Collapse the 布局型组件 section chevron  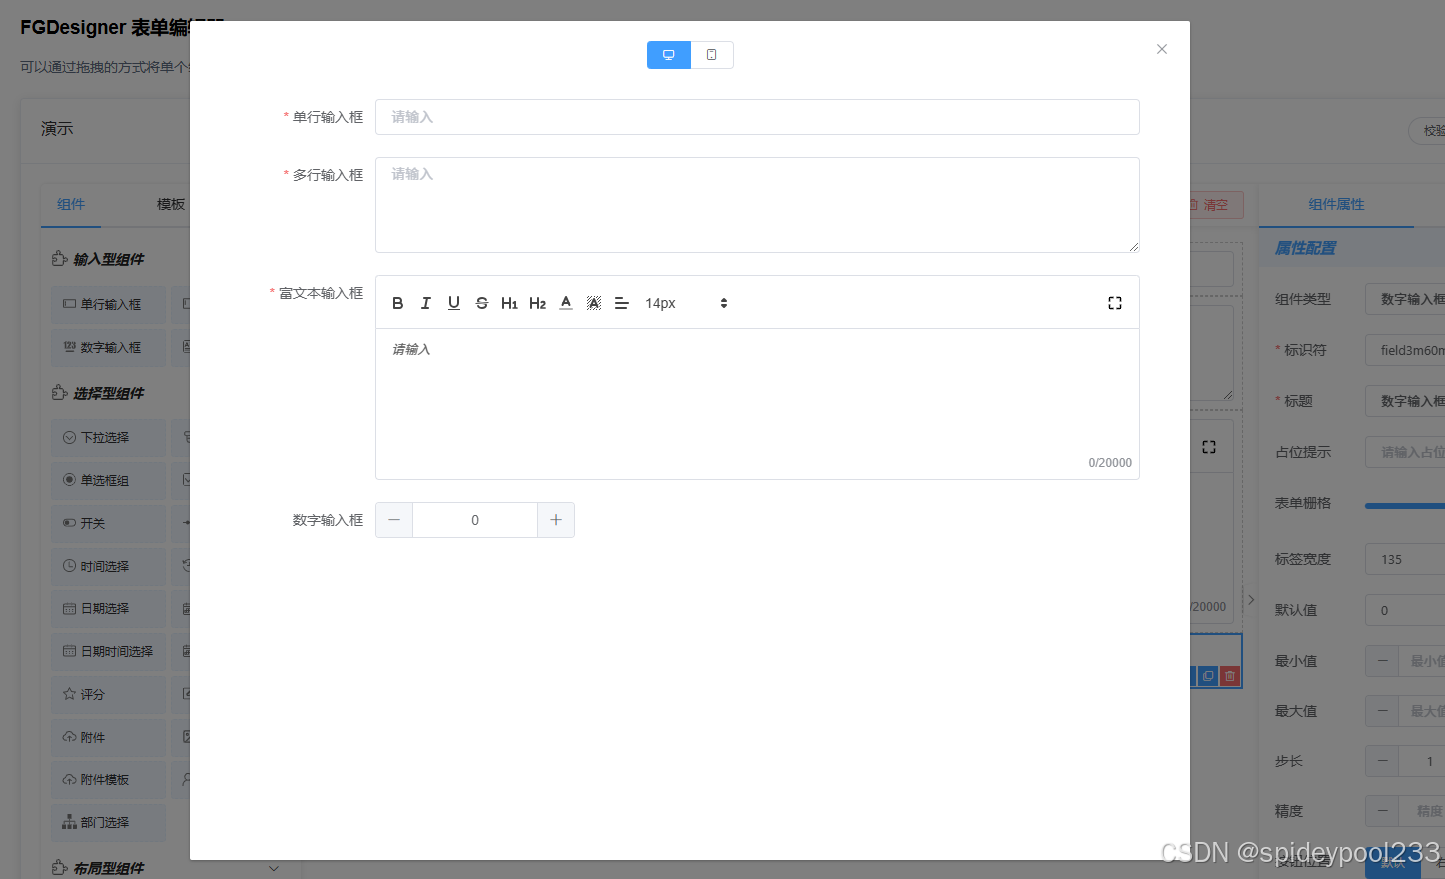pyautogui.click(x=274, y=868)
